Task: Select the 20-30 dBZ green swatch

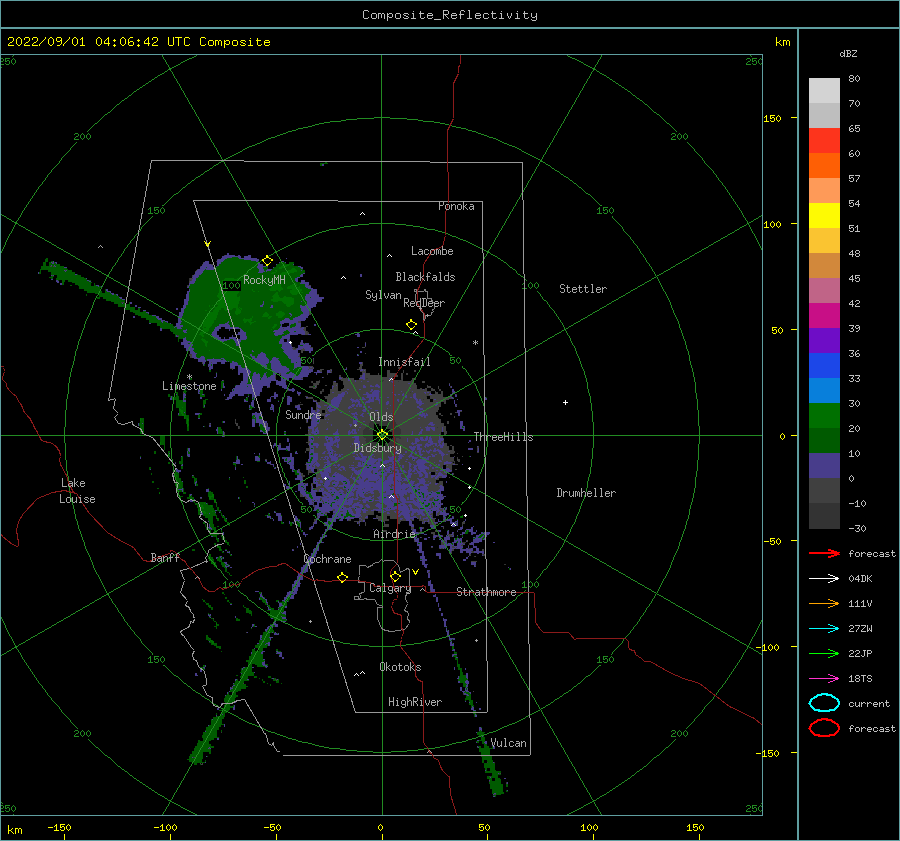Action: 824,416
